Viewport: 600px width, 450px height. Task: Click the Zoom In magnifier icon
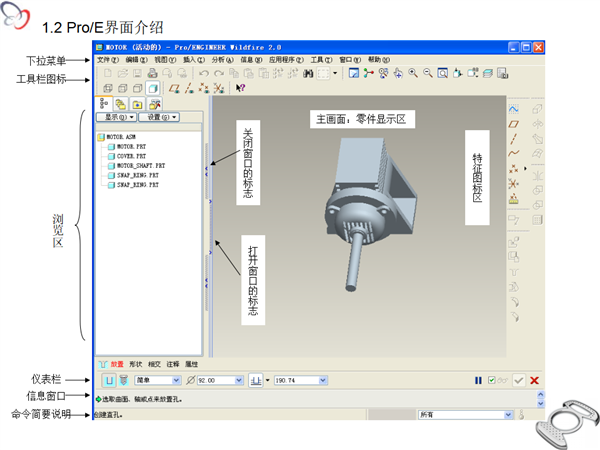tap(413, 73)
